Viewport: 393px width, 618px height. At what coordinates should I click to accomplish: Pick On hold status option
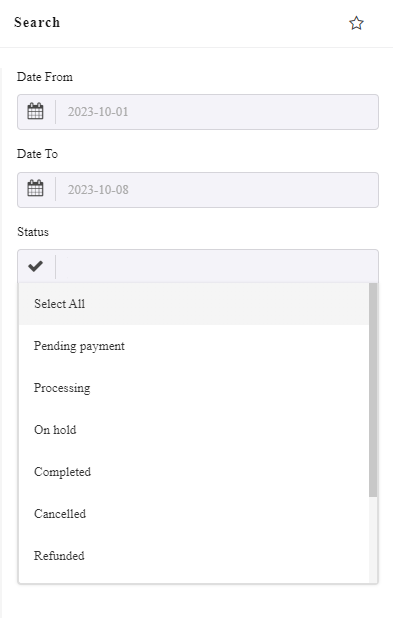point(194,430)
